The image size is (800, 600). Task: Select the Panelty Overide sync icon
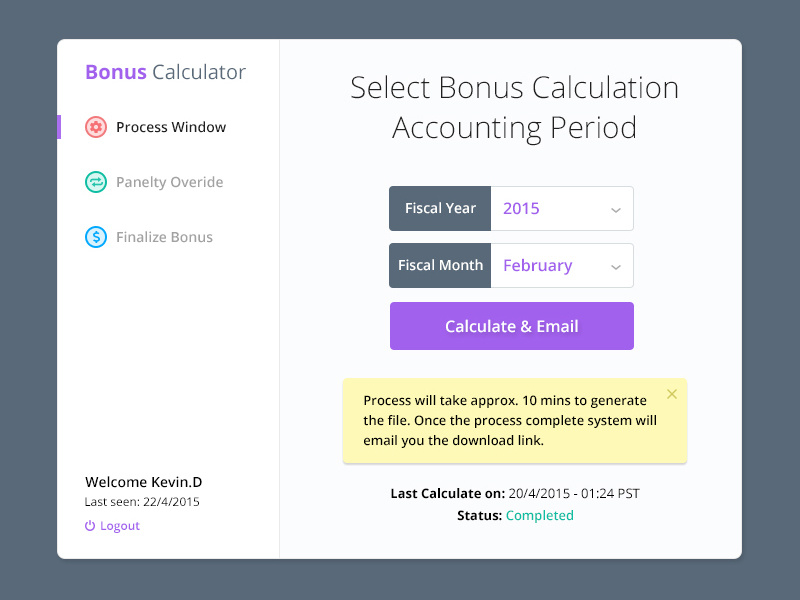pyautogui.click(x=96, y=182)
